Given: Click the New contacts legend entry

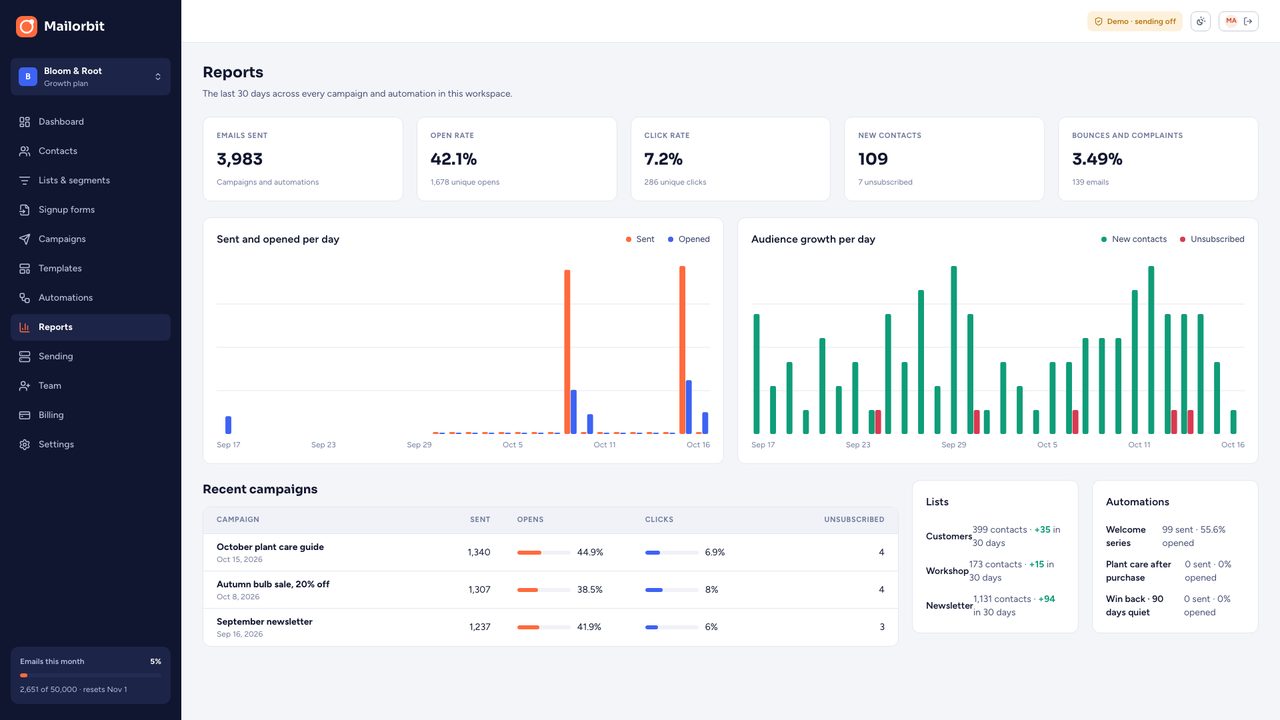Looking at the screenshot, I should coord(1134,239).
